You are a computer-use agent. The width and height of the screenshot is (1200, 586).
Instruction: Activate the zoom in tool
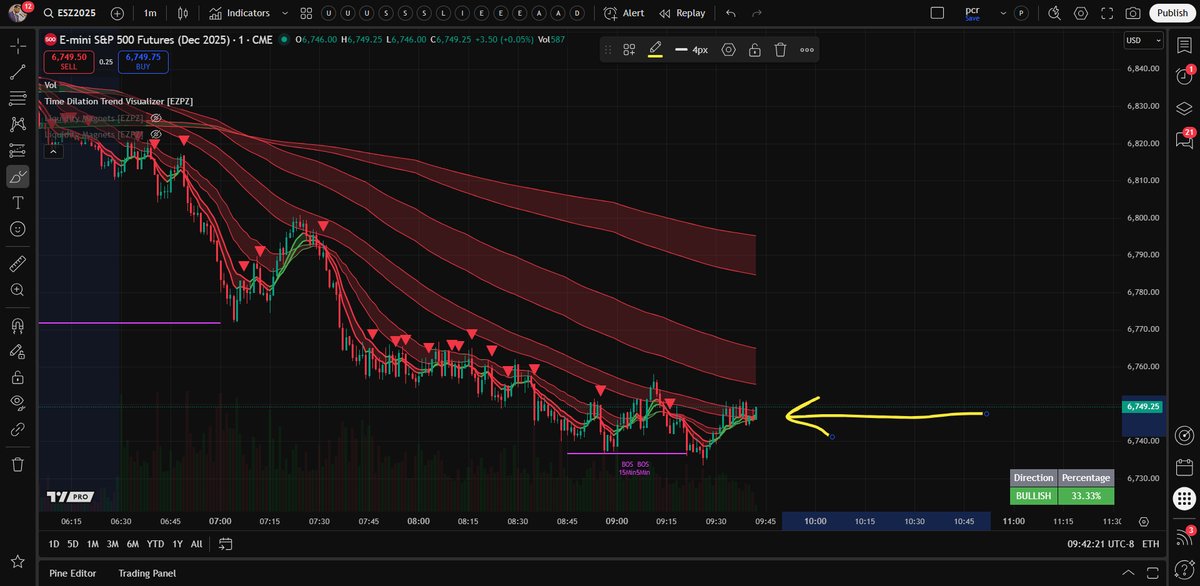pyautogui.click(x=18, y=289)
